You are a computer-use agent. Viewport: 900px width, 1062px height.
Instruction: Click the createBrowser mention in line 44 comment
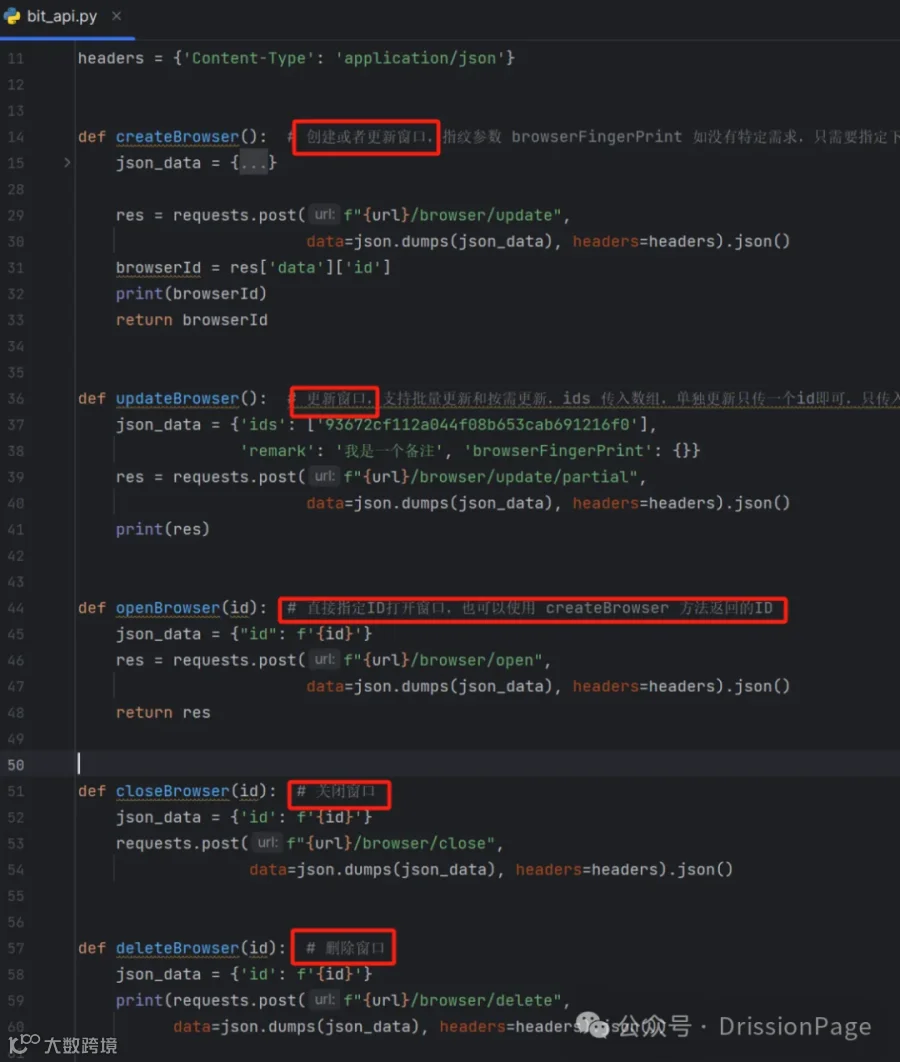point(607,608)
